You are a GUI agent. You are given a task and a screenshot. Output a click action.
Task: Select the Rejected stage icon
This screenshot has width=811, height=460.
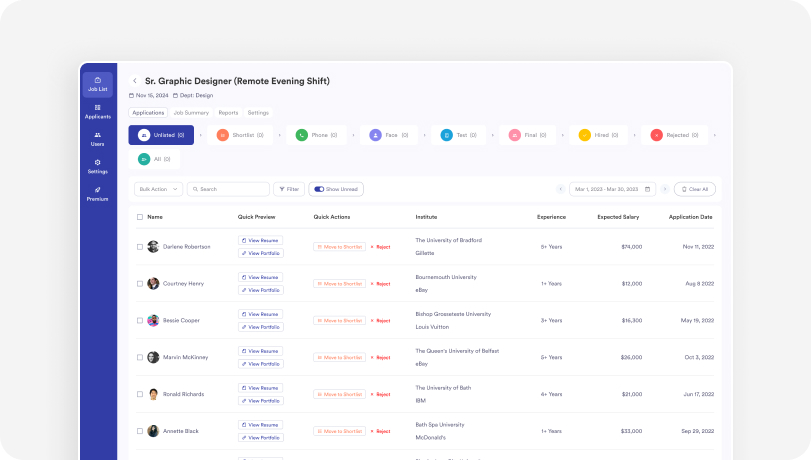click(657, 135)
